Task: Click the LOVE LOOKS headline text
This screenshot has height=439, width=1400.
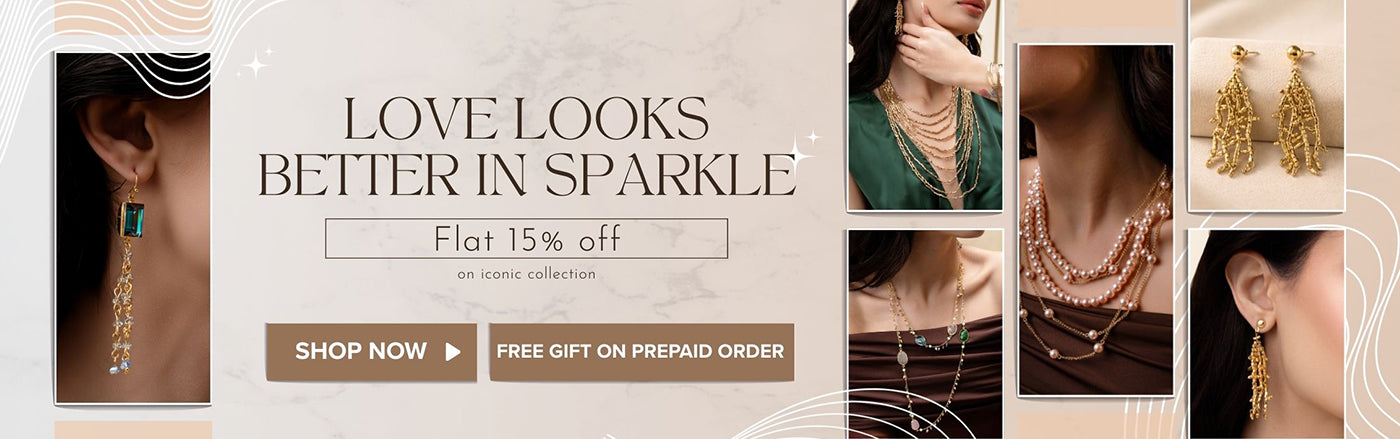Action: pos(526,120)
